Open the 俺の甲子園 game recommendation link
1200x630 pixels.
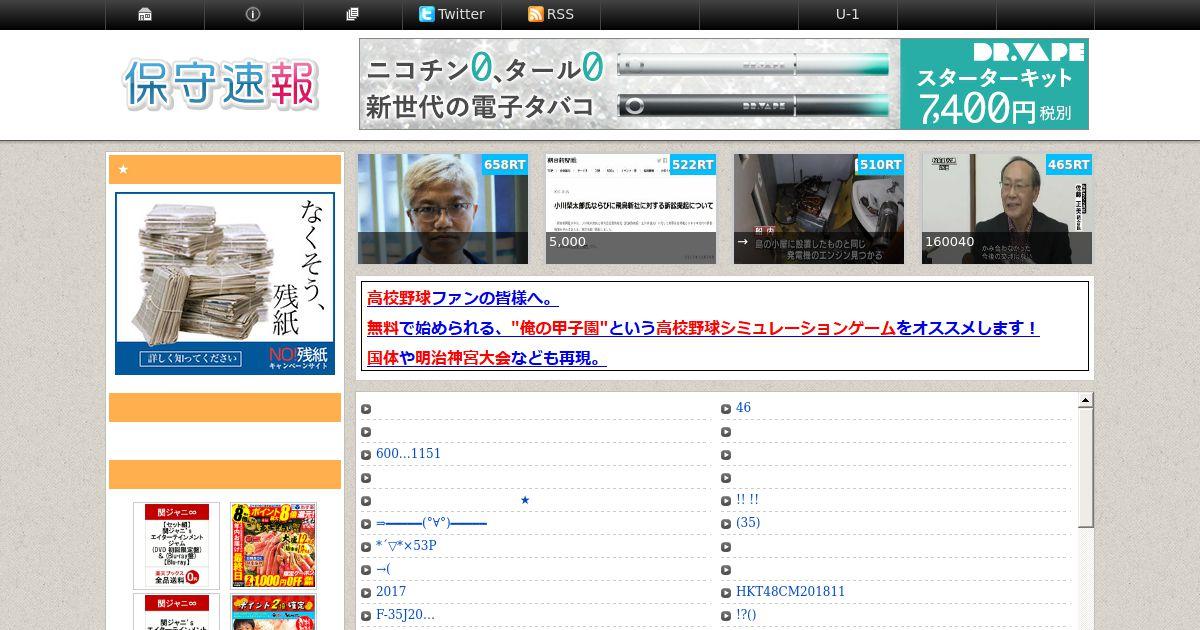pyautogui.click(x=703, y=328)
